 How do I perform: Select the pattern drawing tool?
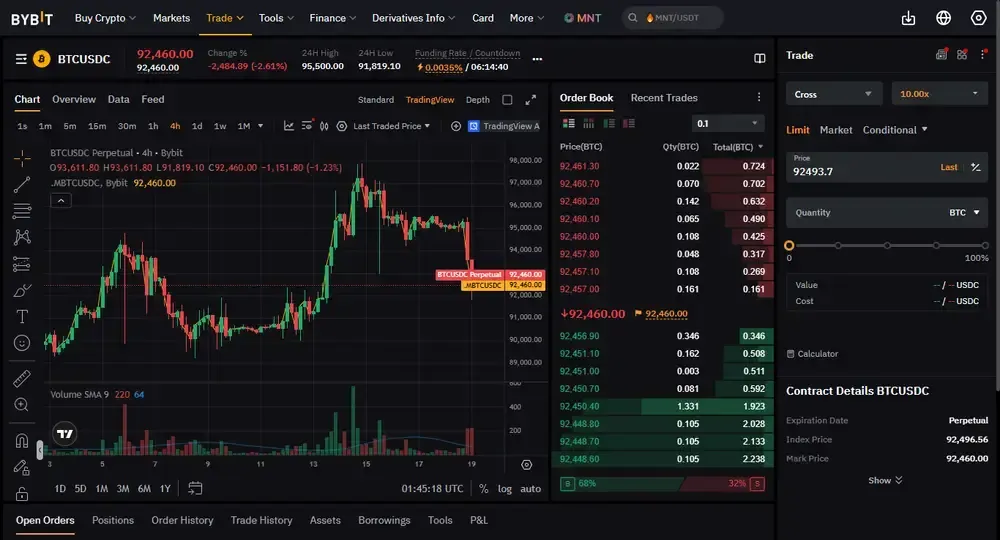(x=22, y=237)
